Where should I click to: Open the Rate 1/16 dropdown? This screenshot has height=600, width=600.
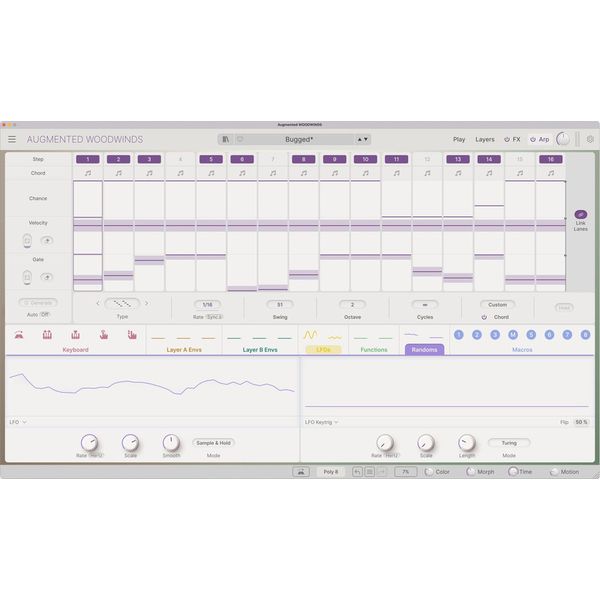coord(207,305)
